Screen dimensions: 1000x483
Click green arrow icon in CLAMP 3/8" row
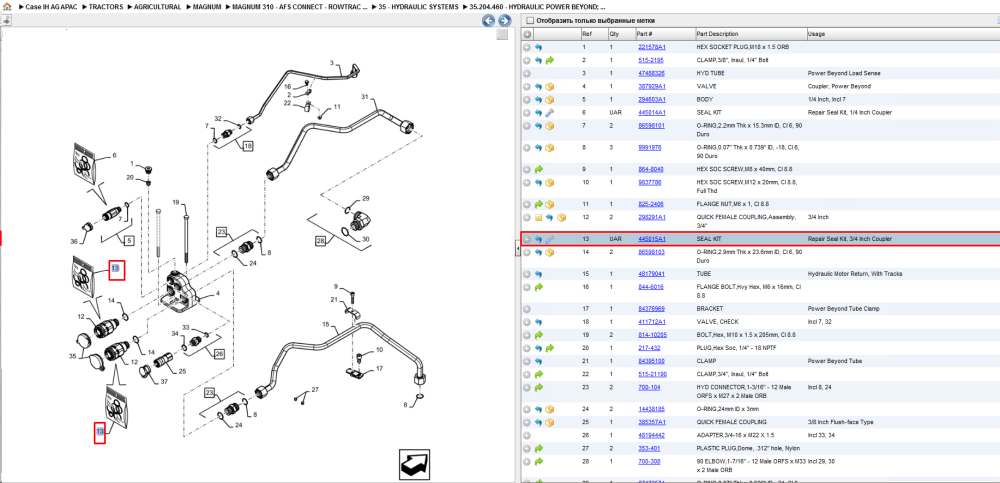(x=549, y=61)
